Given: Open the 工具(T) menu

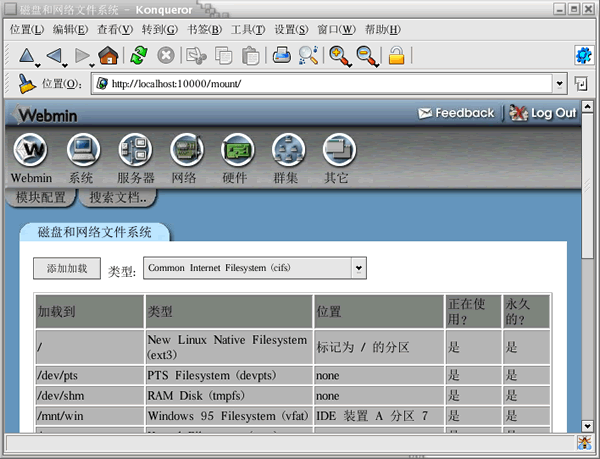Looking at the screenshot, I should coord(248,29).
